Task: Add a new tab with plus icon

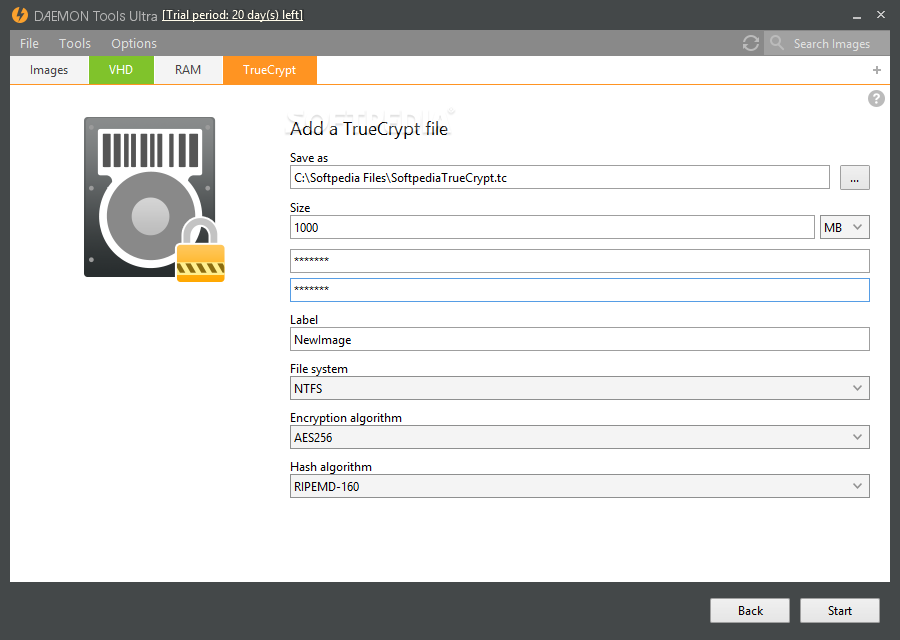Action: tap(876, 70)
